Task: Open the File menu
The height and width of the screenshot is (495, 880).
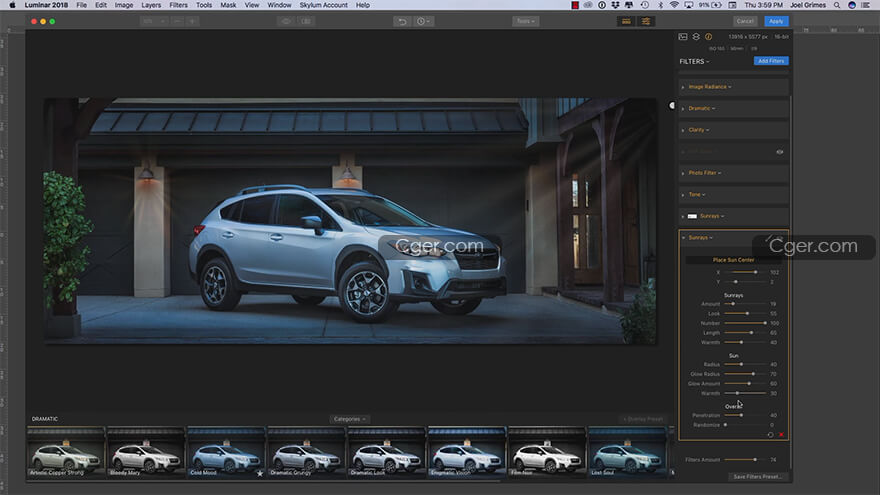Action: click(x=81, y=5)
